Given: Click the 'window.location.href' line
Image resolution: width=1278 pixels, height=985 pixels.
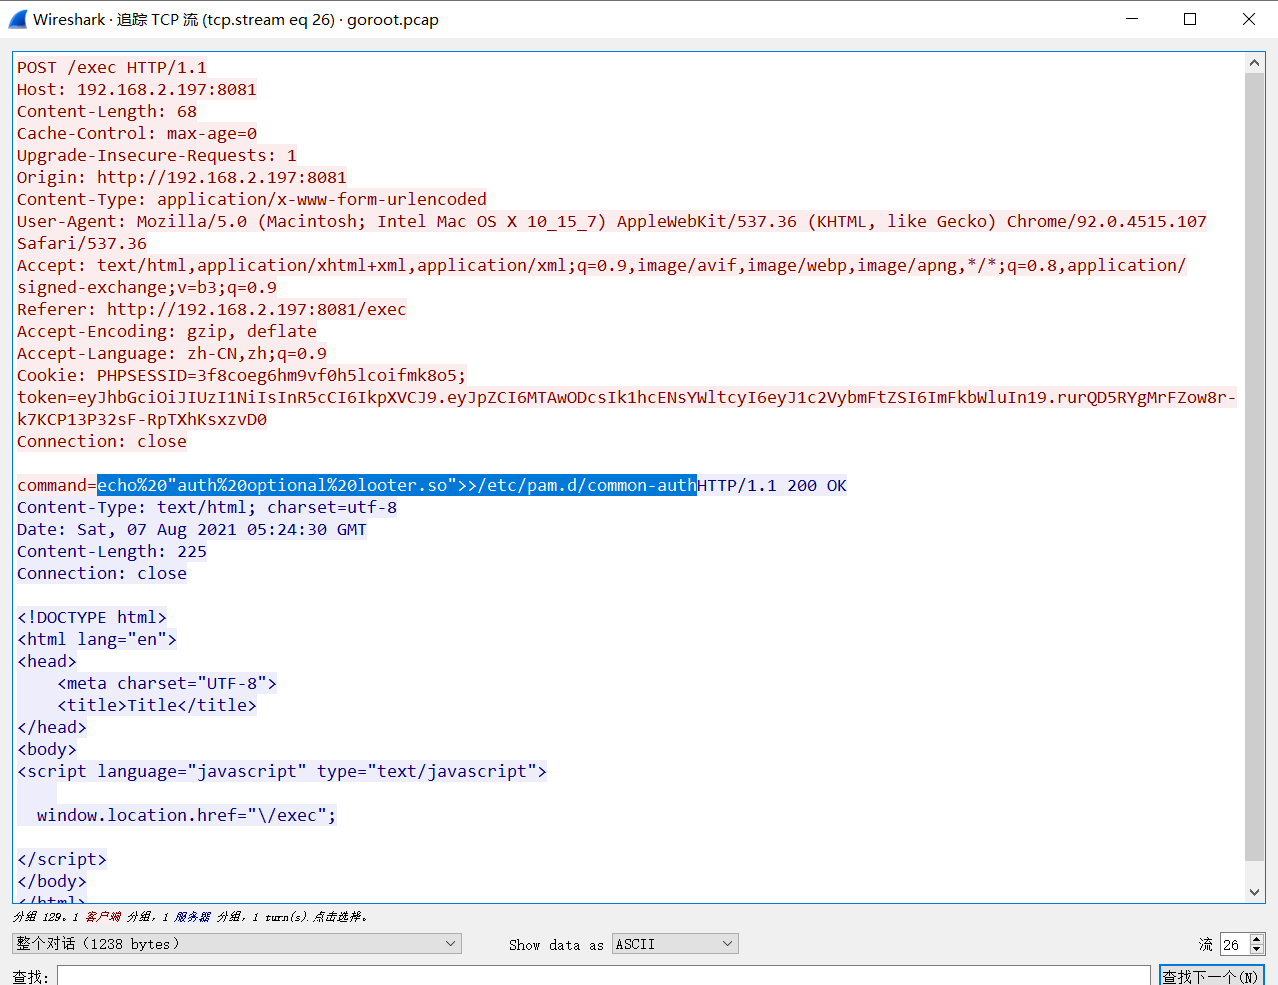Looking at the screenshot, I should [187, 815].
